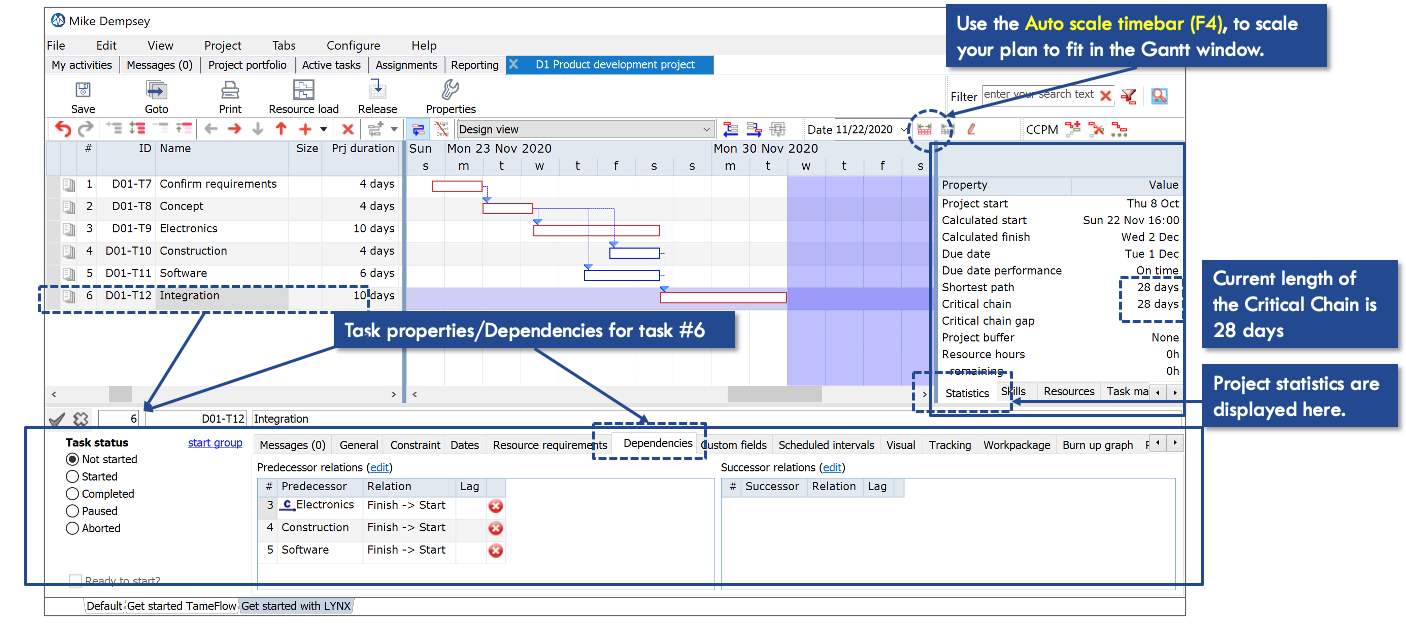Click the red right-arrow indent icon
Image resolution: width=1406 pixels, height=628 pixels.
pyautogui.click(x=234, y=129)
